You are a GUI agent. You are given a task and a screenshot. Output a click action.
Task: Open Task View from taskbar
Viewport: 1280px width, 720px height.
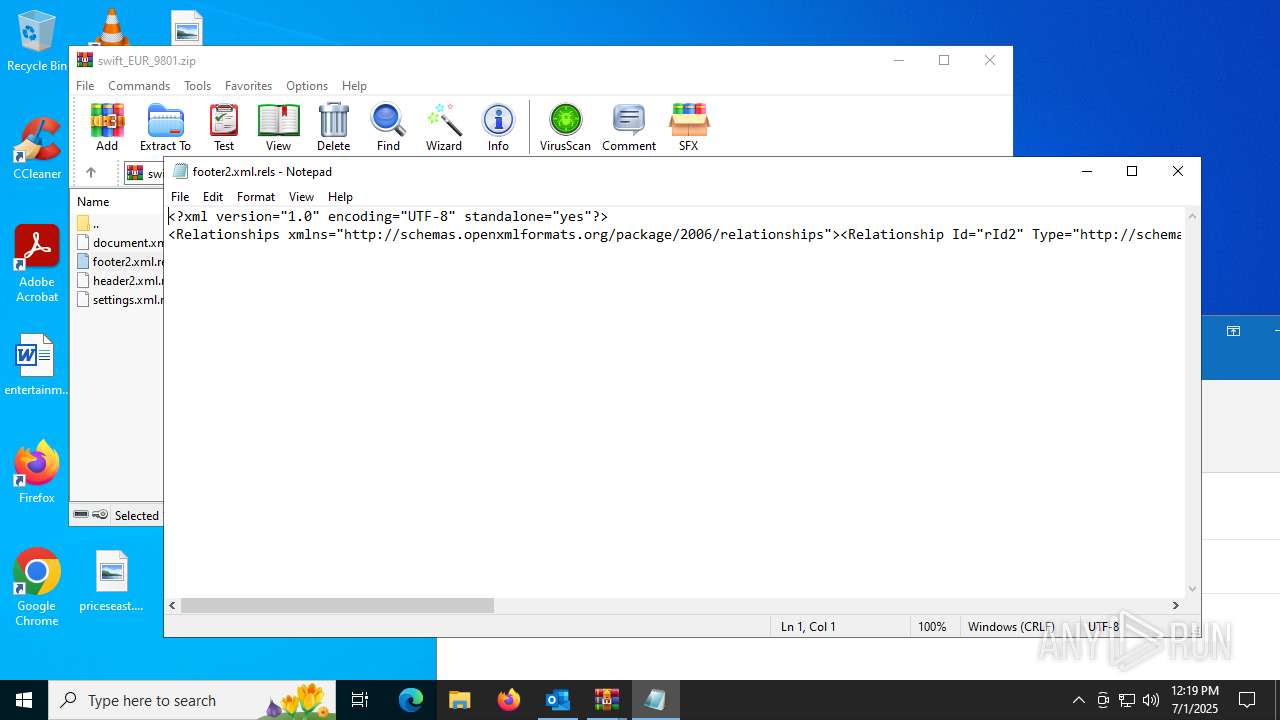[360, 700]
